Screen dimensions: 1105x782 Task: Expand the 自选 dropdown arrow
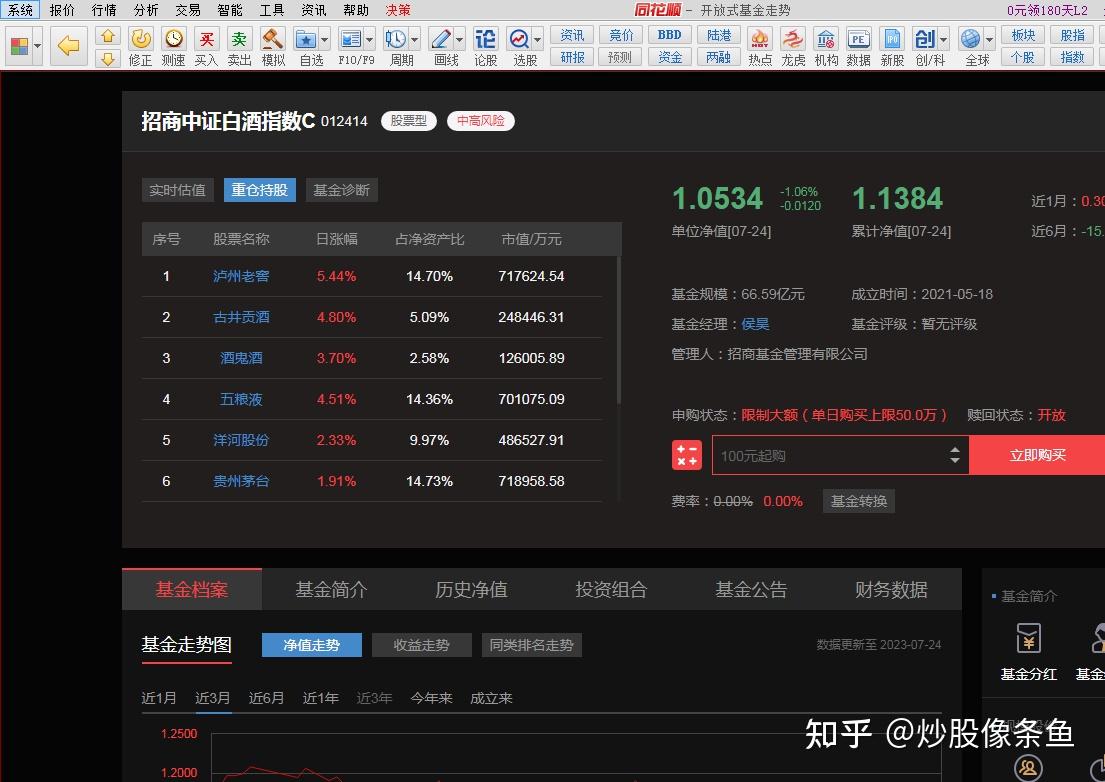click(325, 39)
